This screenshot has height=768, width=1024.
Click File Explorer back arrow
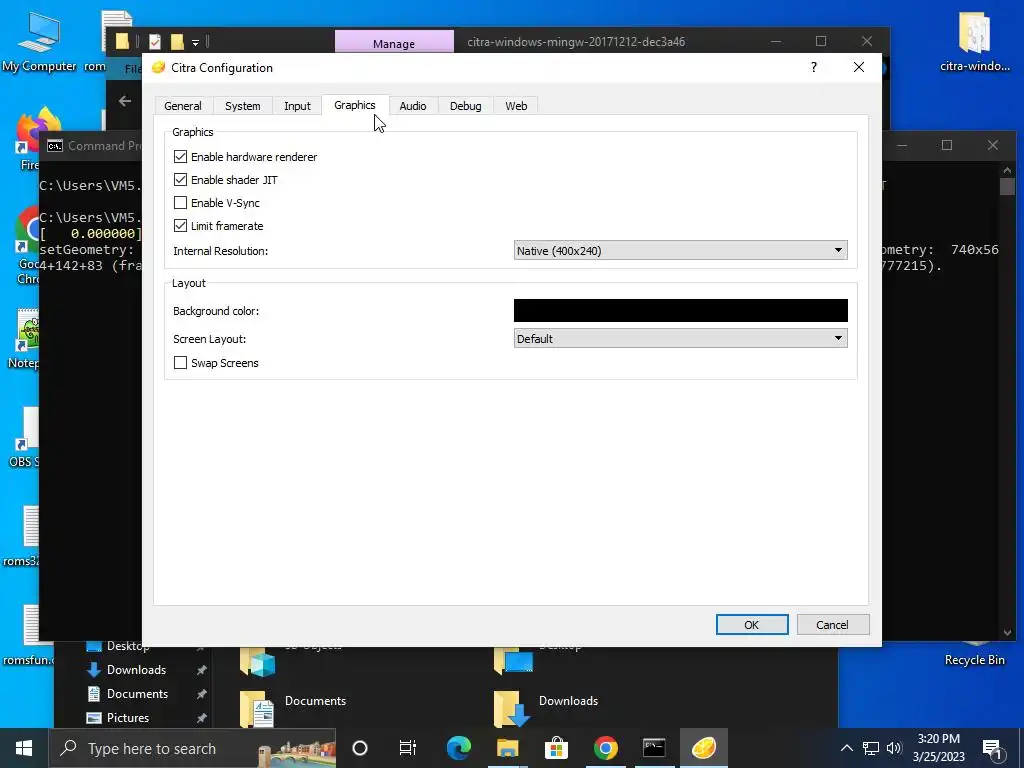[125, 101]
